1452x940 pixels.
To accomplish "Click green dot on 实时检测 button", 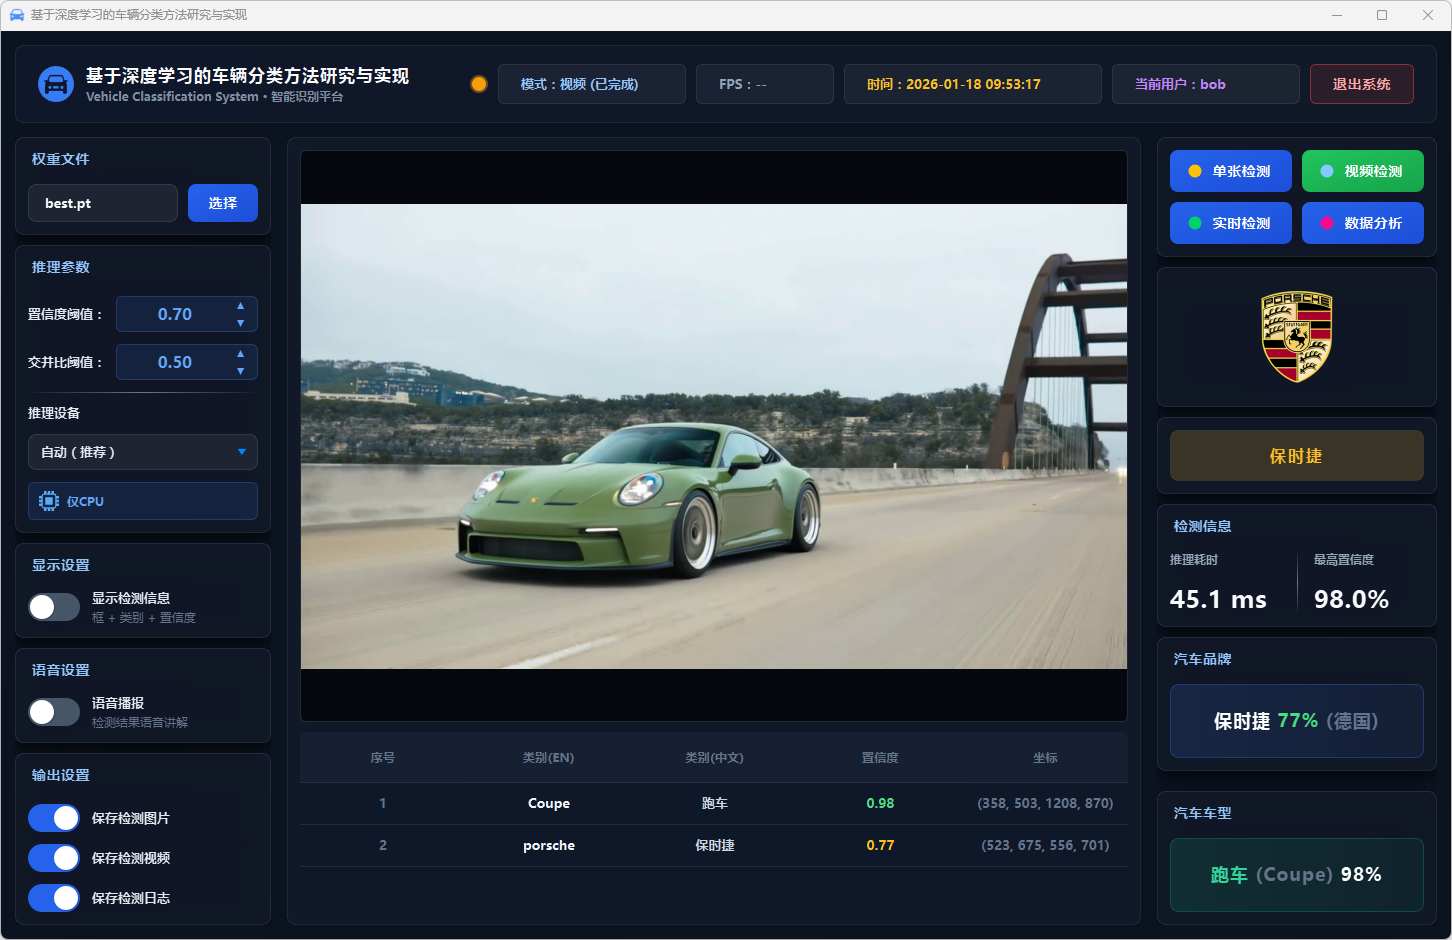I will (1195, 223).
